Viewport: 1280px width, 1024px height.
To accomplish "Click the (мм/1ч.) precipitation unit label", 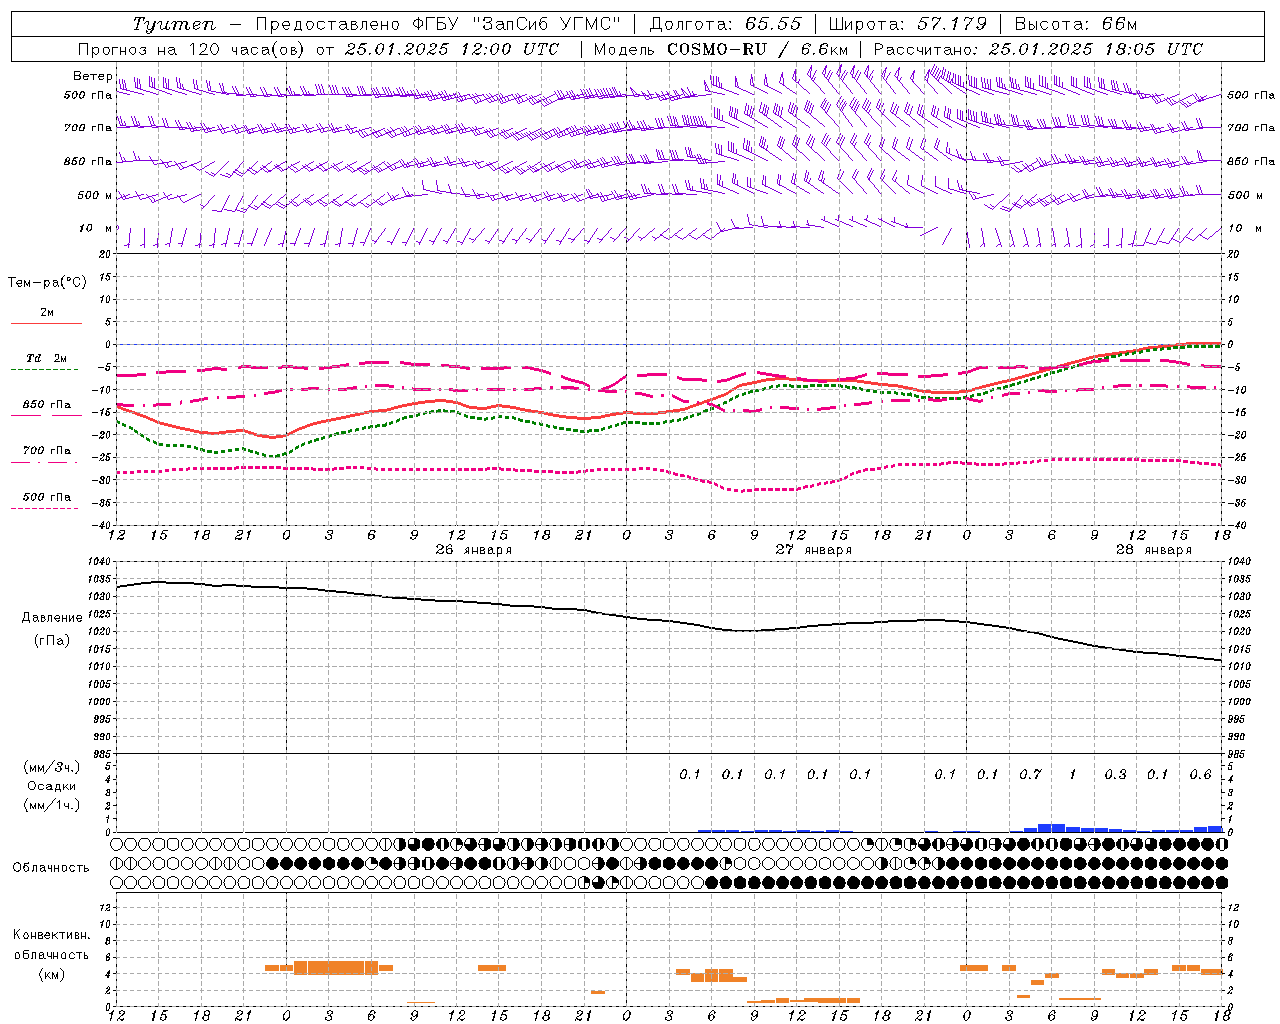I will point(52,805).
